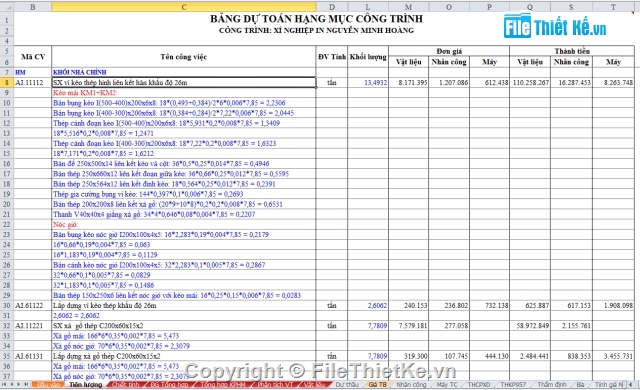The image size is (640, 390).
Task: Select column Q header
Action: (530, 7)
